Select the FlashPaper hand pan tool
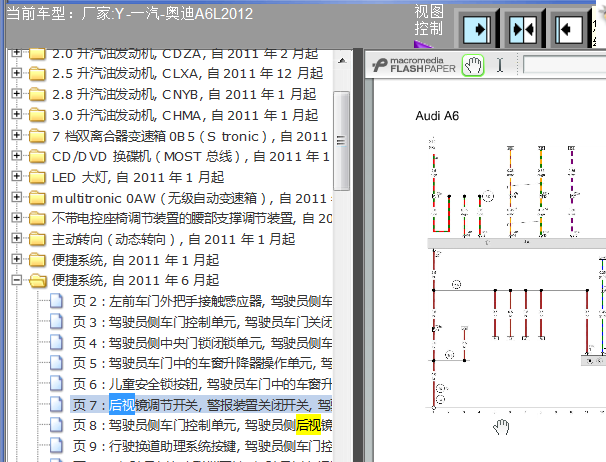This screenshot has height=462, width=606. [473, 65]
